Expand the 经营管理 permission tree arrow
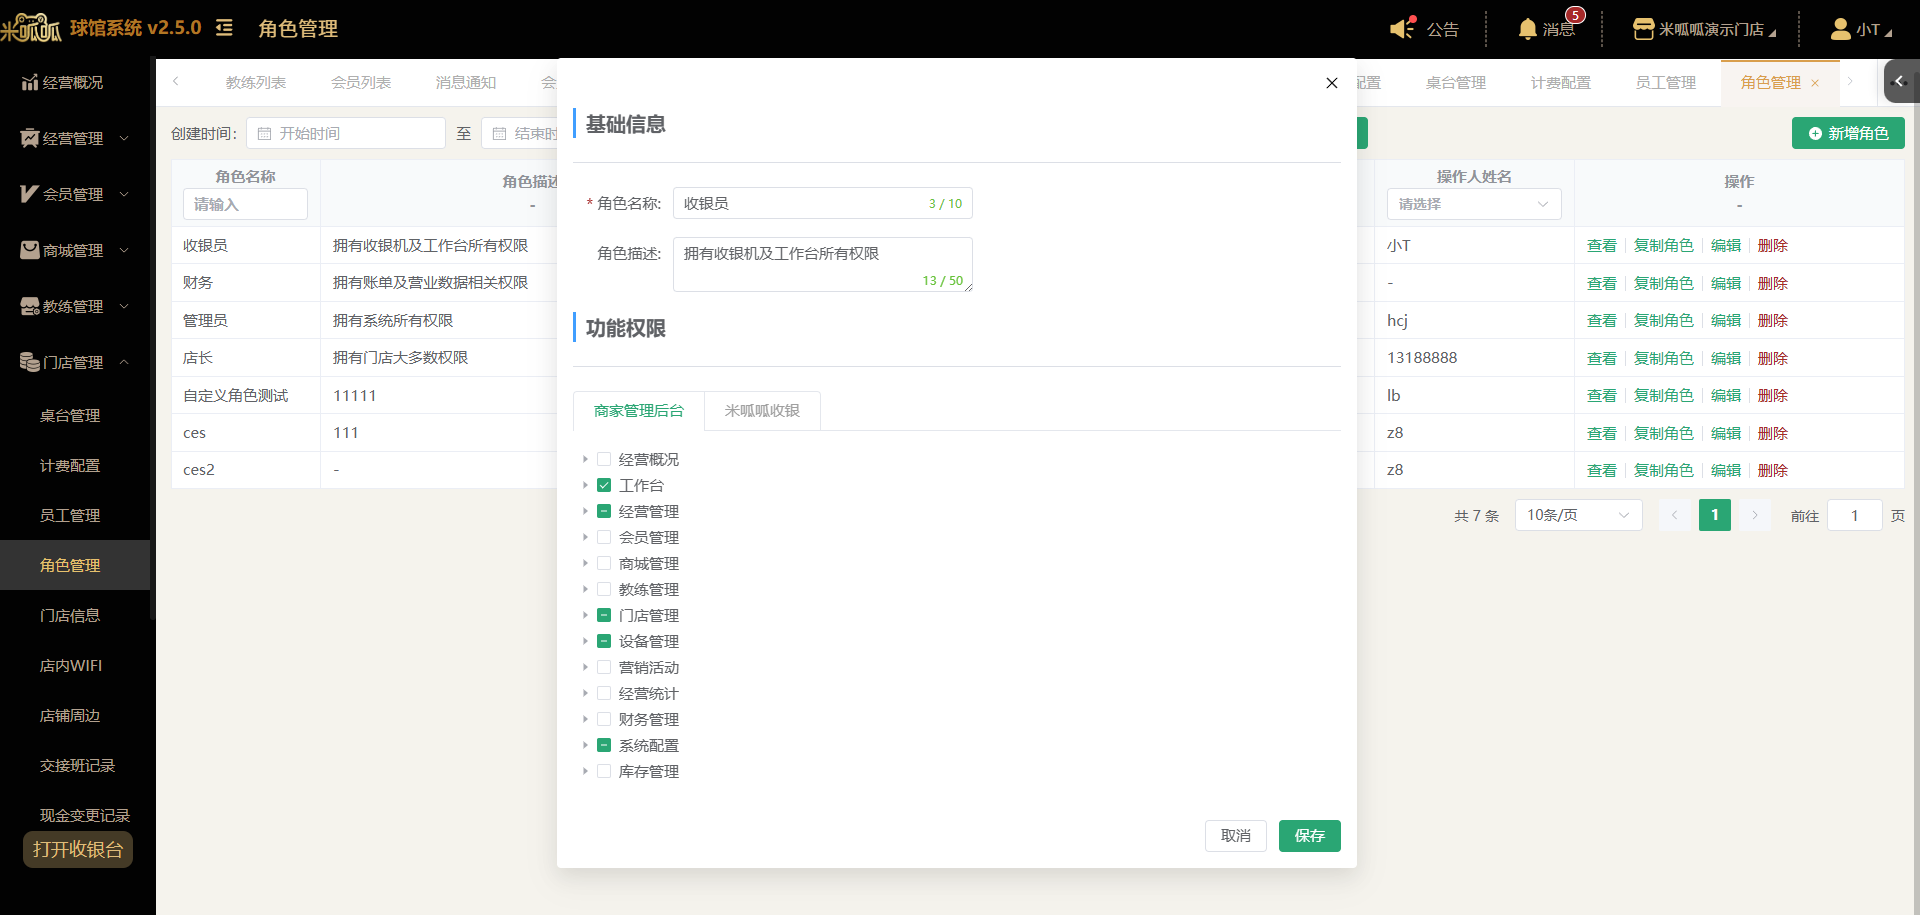 coord(585,511)
